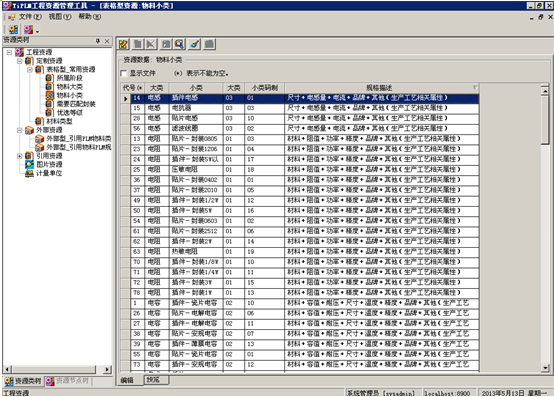Click the tree panel scroll right arrow
The image size is (554, 397).
point(107,369)
